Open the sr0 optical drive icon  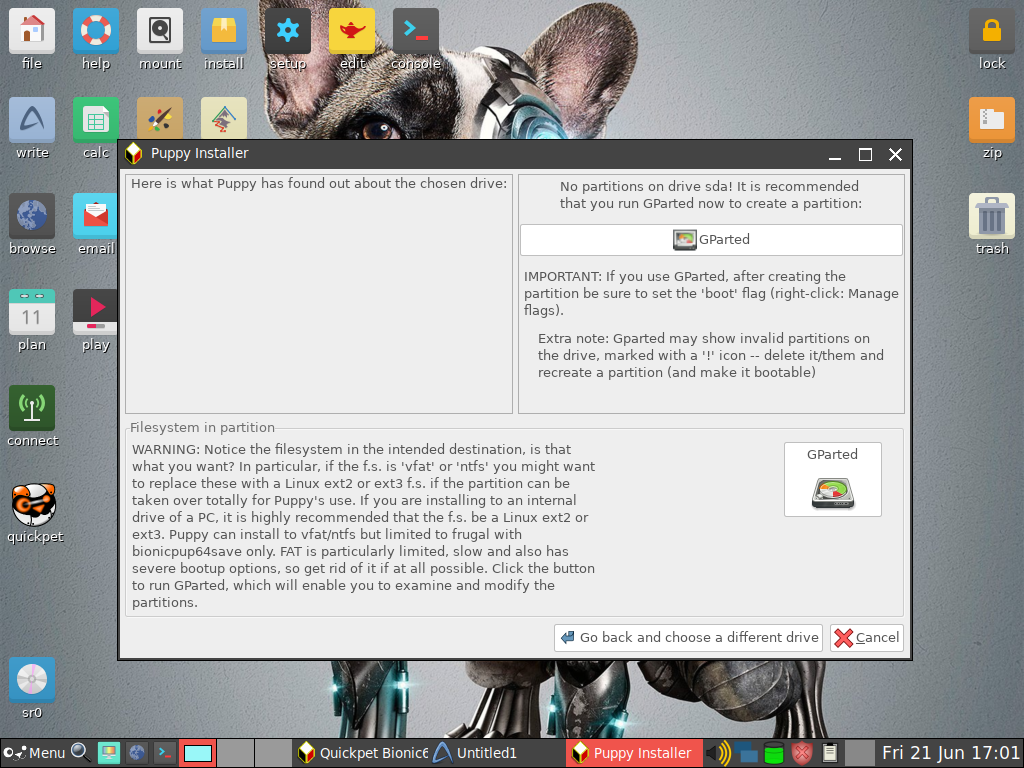31,680
